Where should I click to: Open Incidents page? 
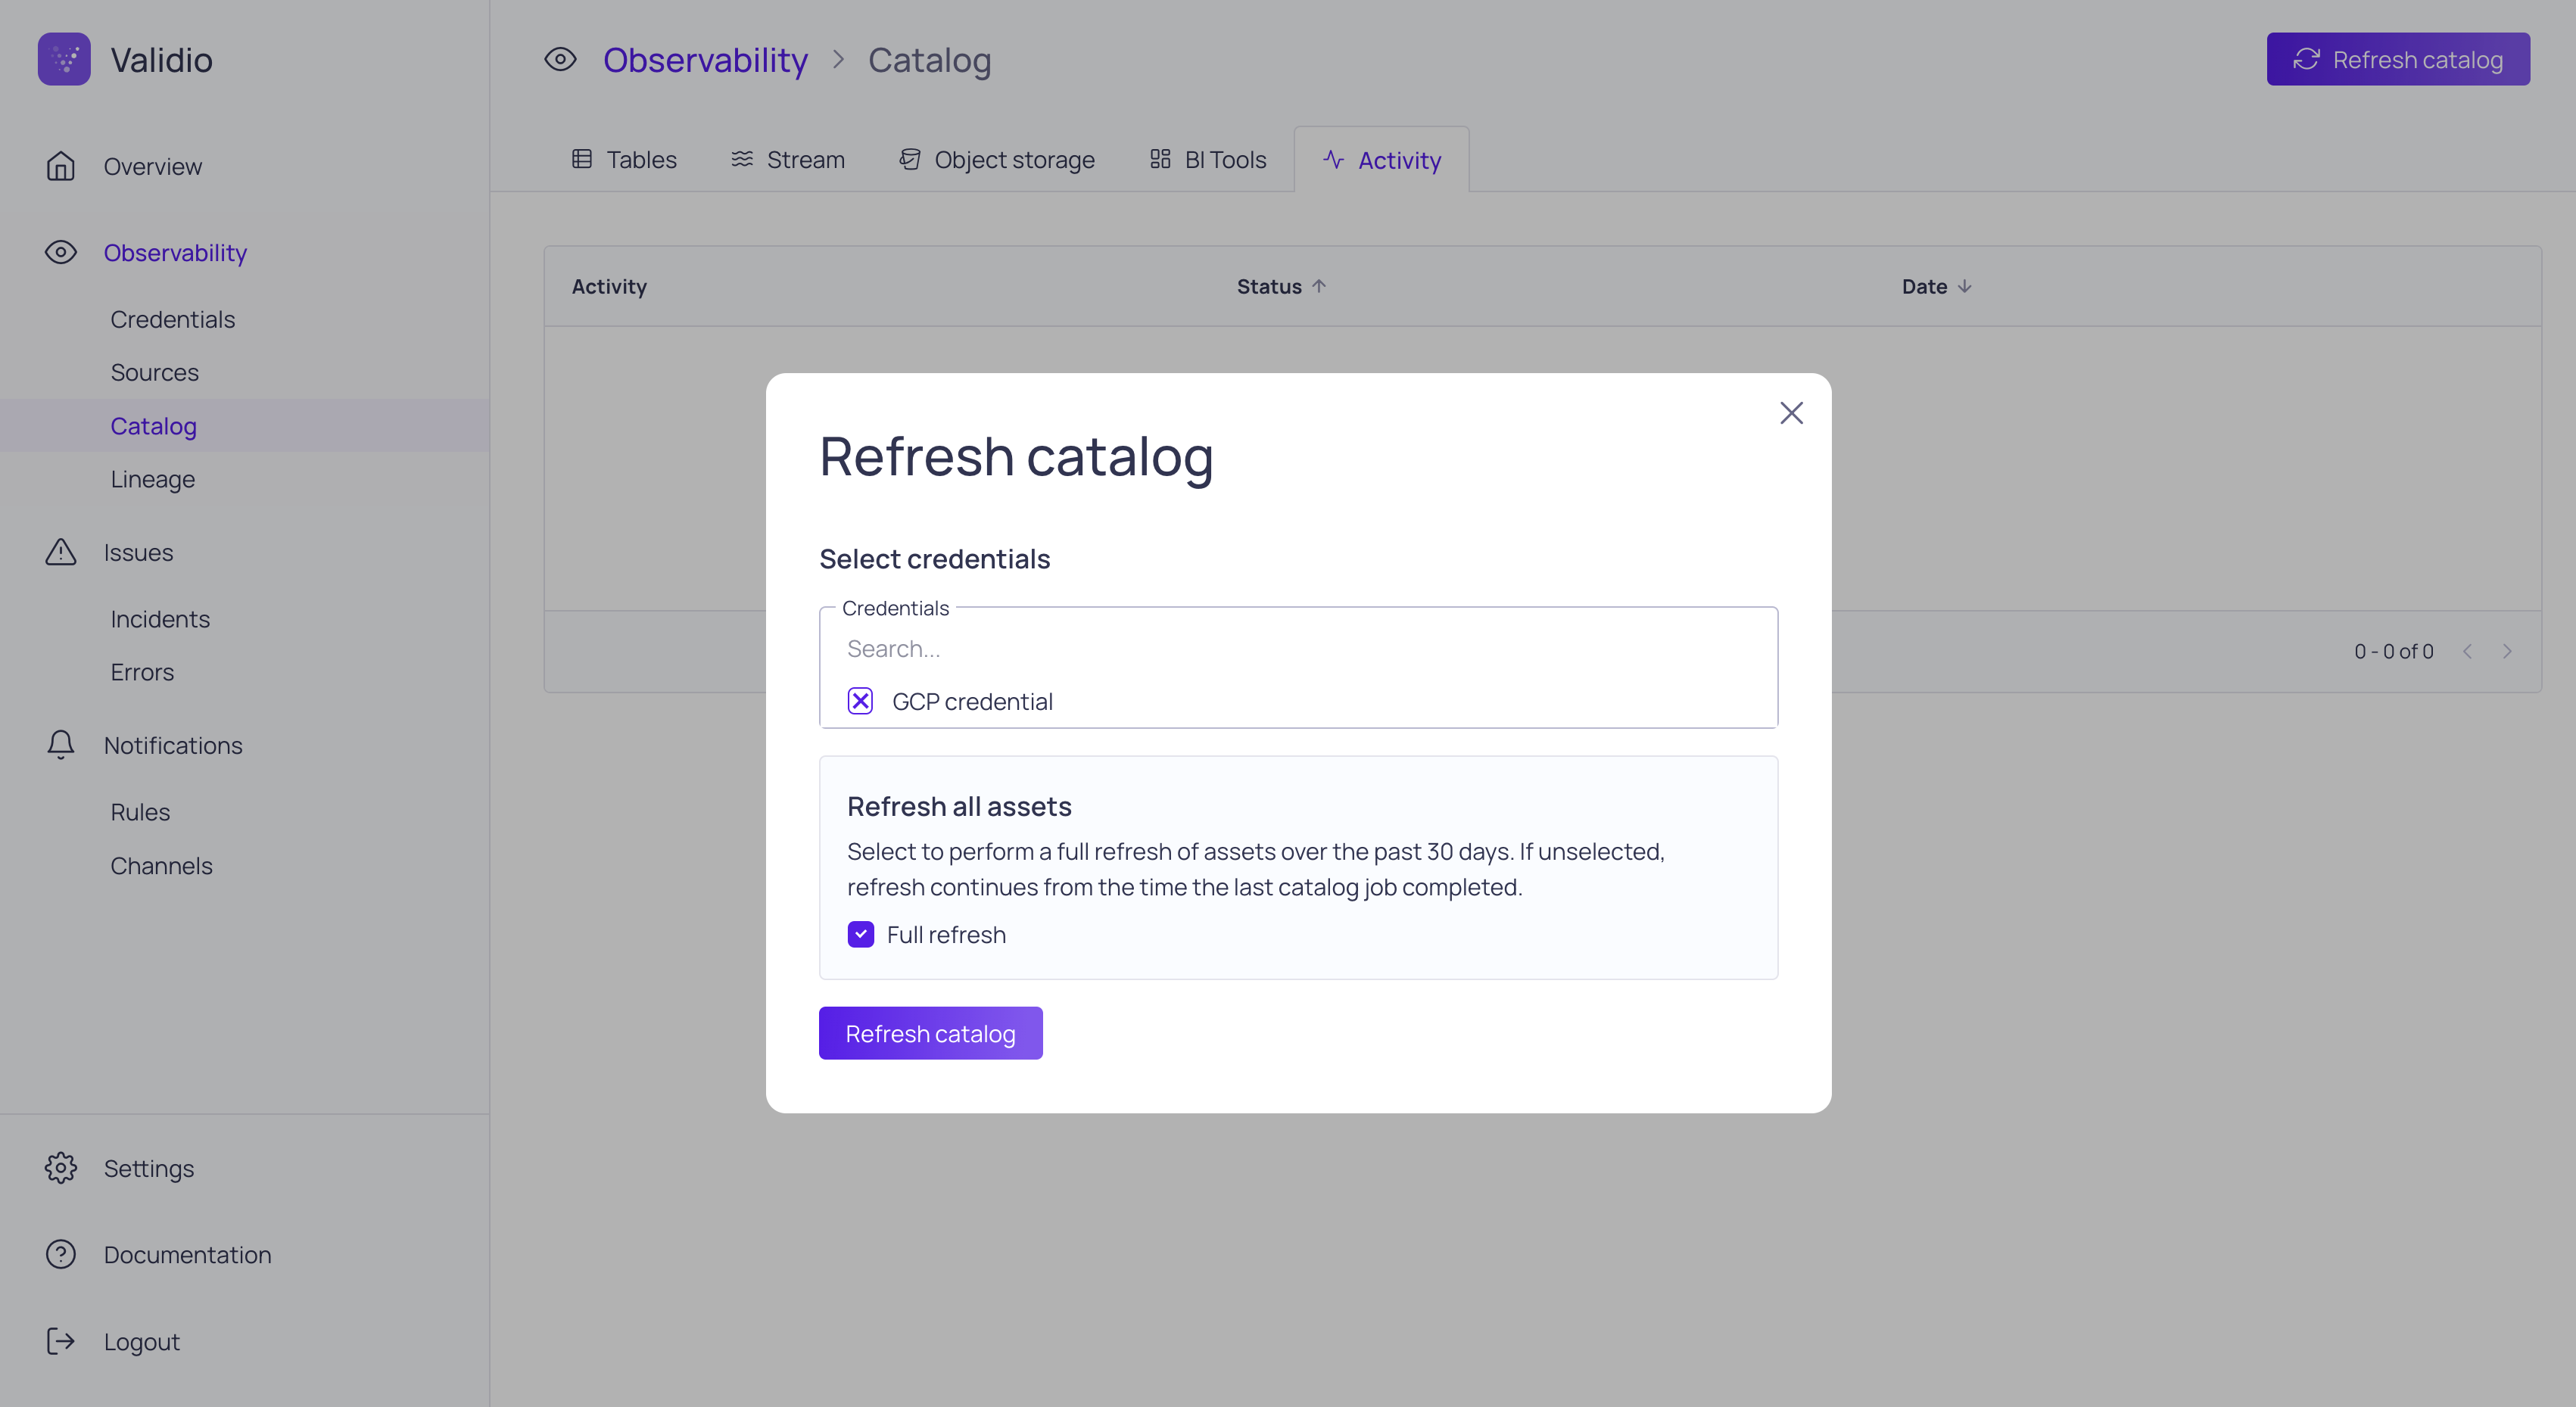pyautogui.click(x=160, y=619)
